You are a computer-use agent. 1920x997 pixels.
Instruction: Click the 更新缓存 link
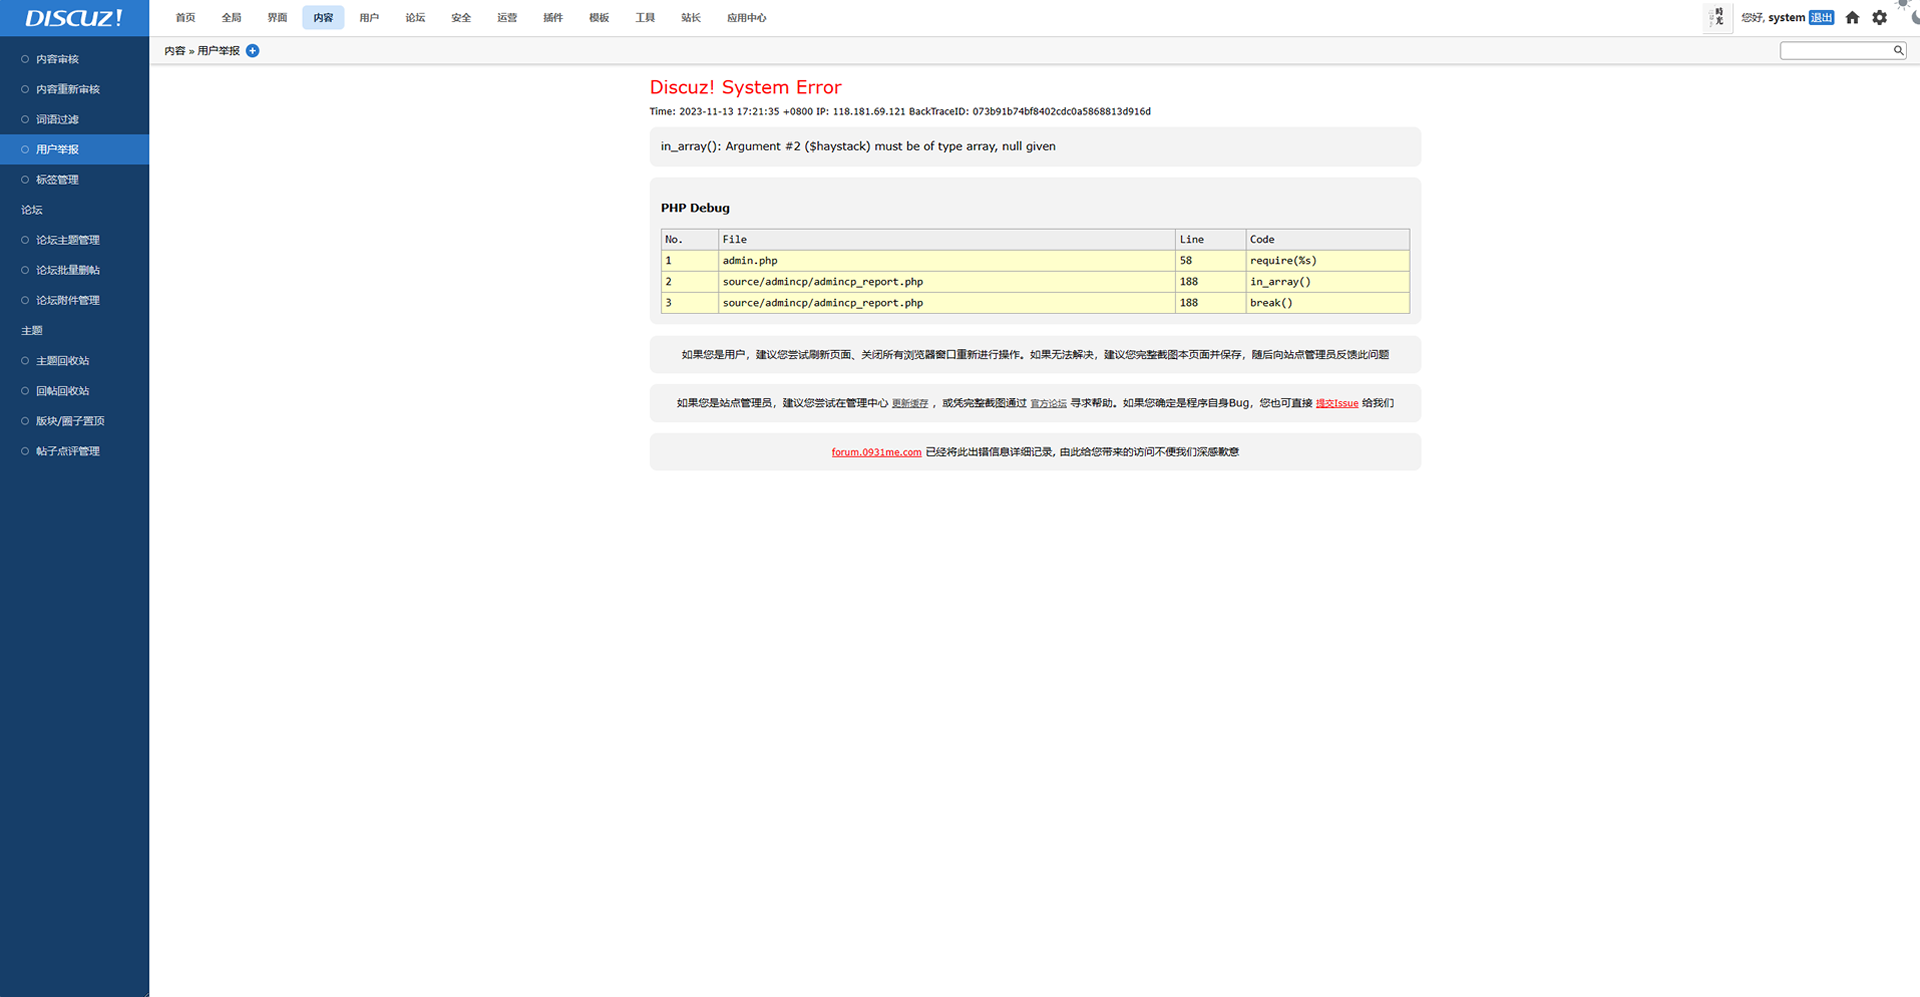pyautogui.click(x=910, y=403)
